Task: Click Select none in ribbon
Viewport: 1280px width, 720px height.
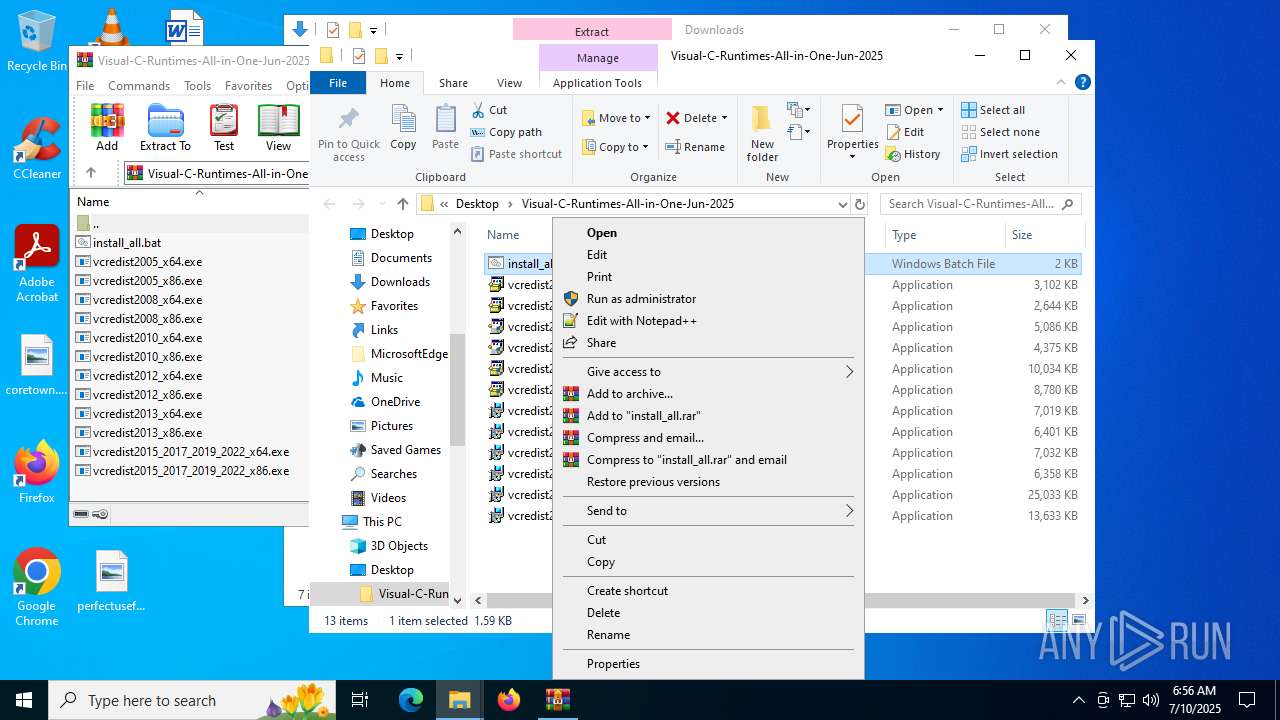Action: point(1000,132)
